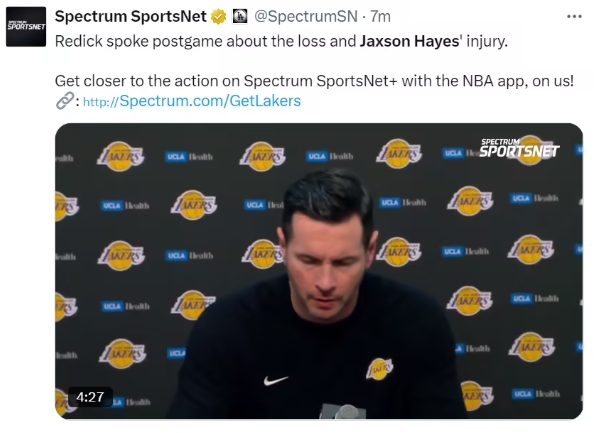599x433 pixels.
Task: Open the Spectrum.com/GetLakers link
Action: pos(192,101)
